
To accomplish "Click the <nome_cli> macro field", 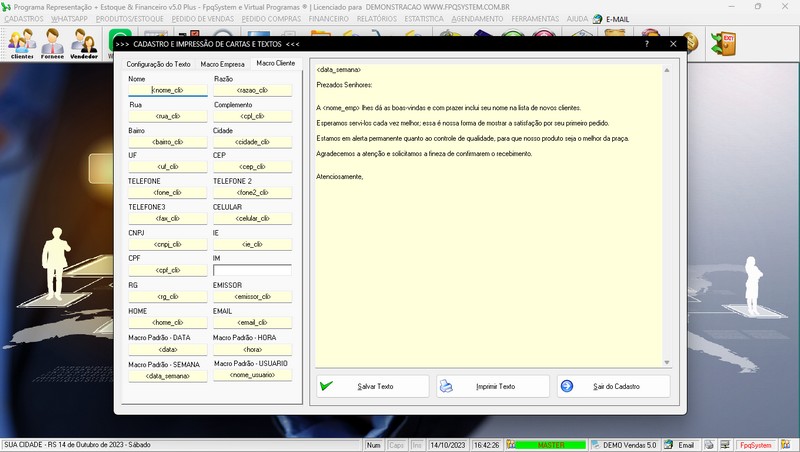I will pyautogui.click(x=167, y=90).
